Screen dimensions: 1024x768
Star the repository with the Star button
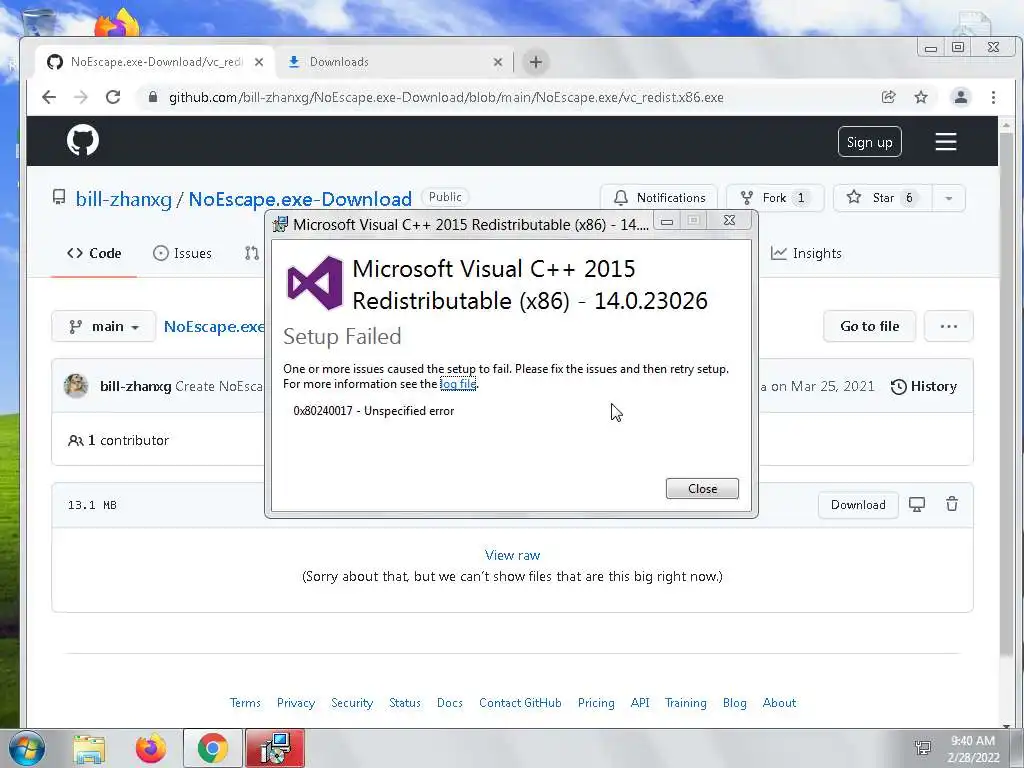coord(882,198)
